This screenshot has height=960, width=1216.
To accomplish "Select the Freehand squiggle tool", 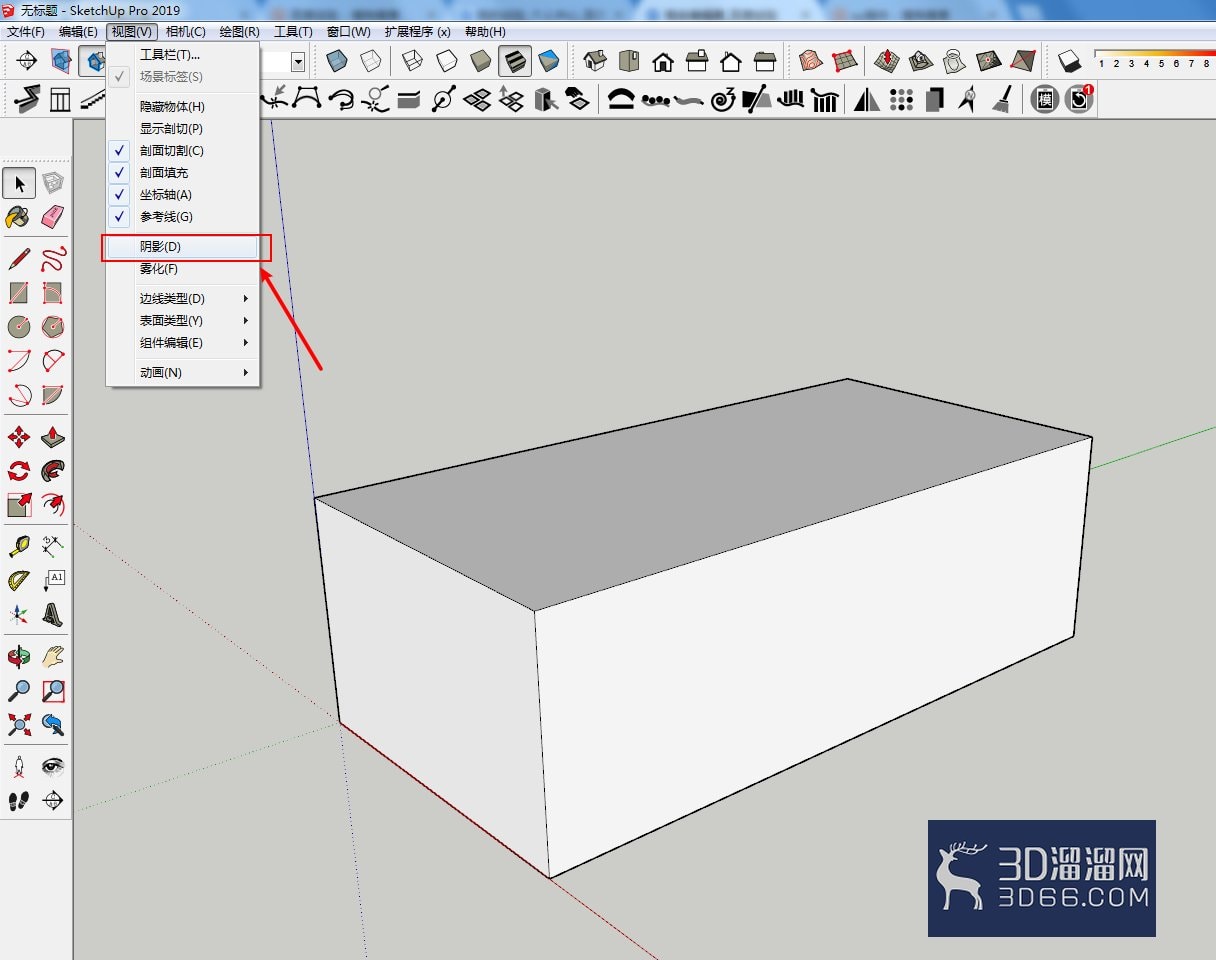I will point(53,259).
